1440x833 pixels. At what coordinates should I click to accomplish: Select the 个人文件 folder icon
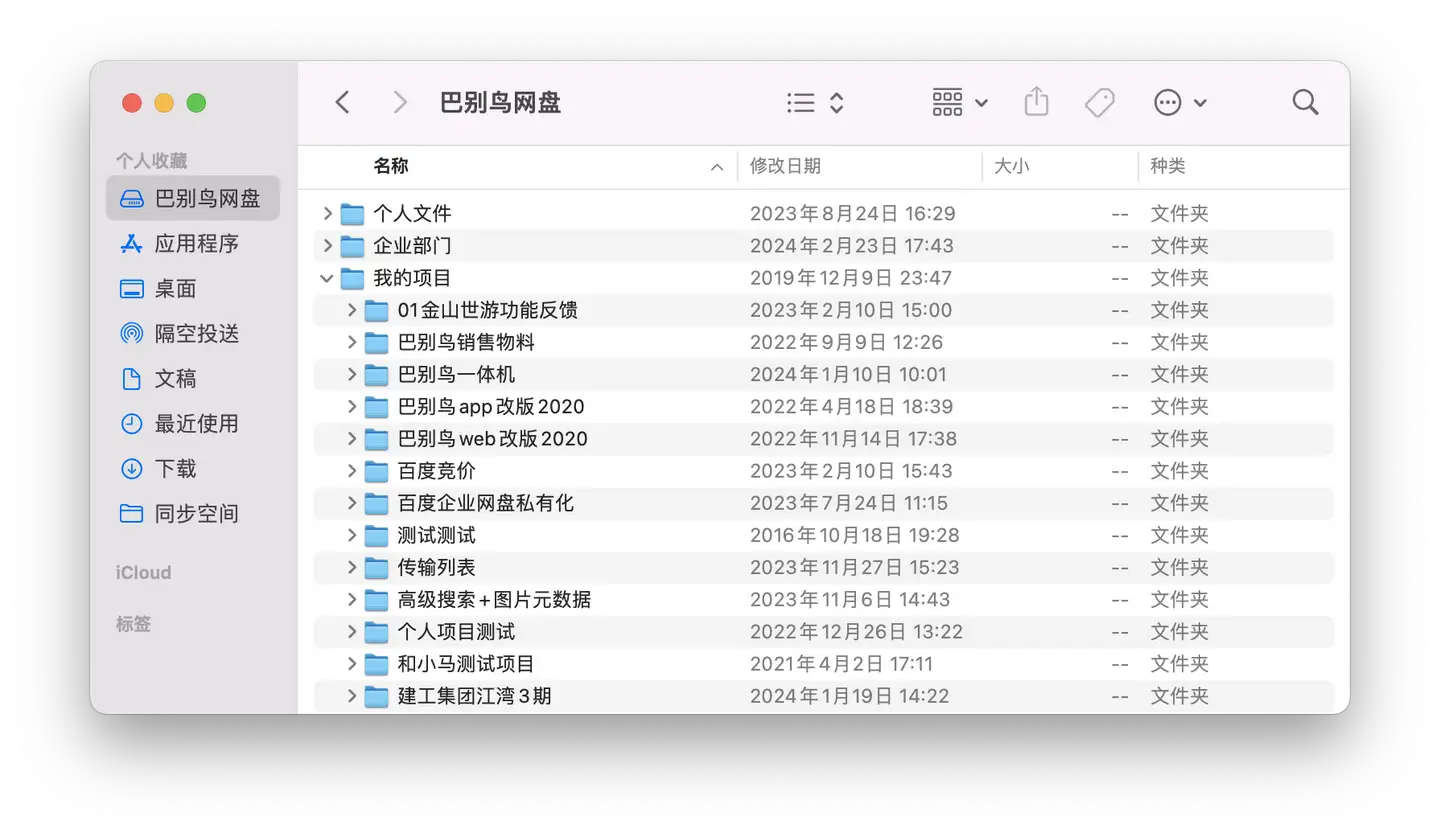click(x=352, y=214)
